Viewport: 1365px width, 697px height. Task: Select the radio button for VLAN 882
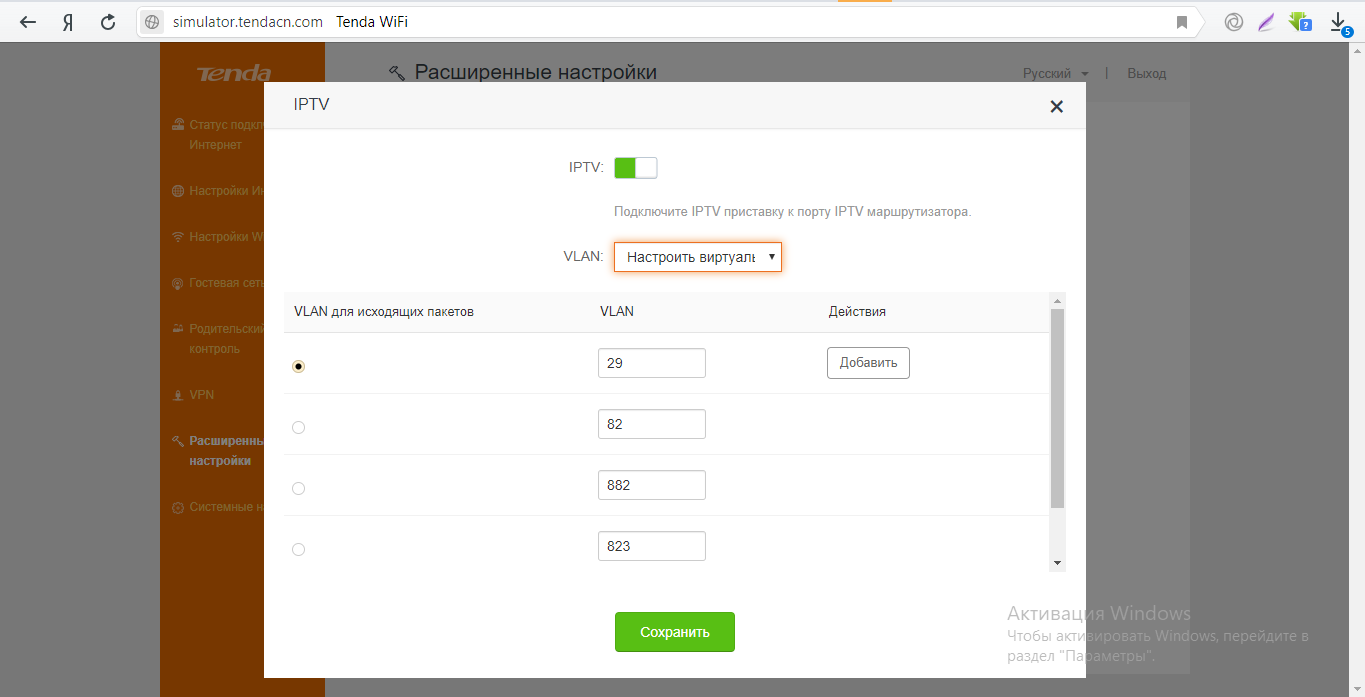(x=298, y=488)
